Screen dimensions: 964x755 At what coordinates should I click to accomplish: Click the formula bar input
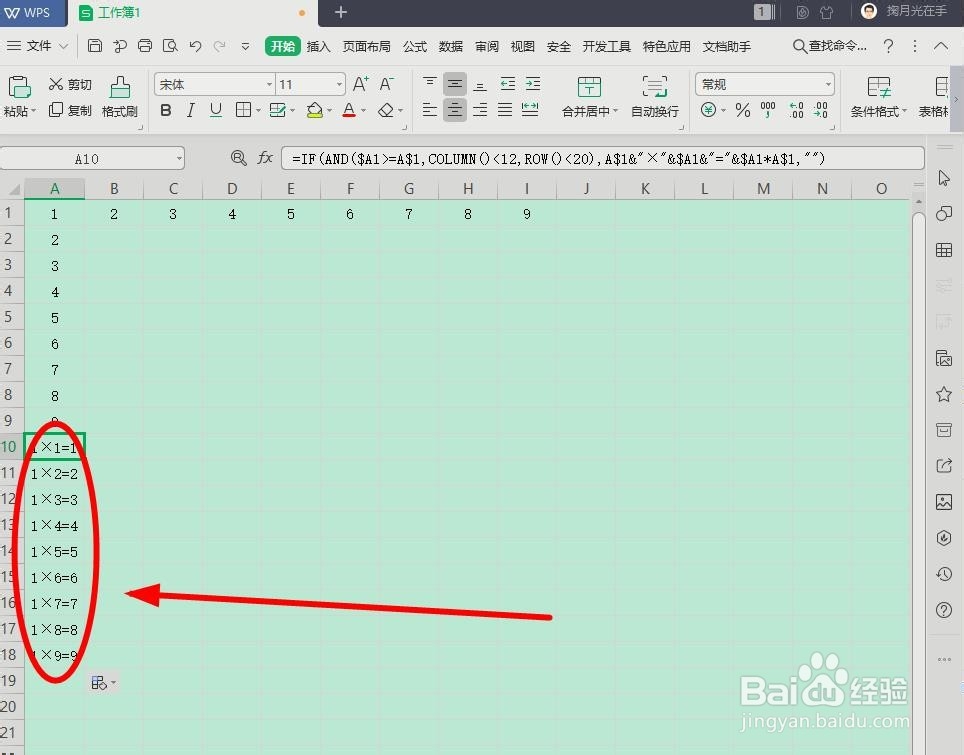(x=602, y=159)
